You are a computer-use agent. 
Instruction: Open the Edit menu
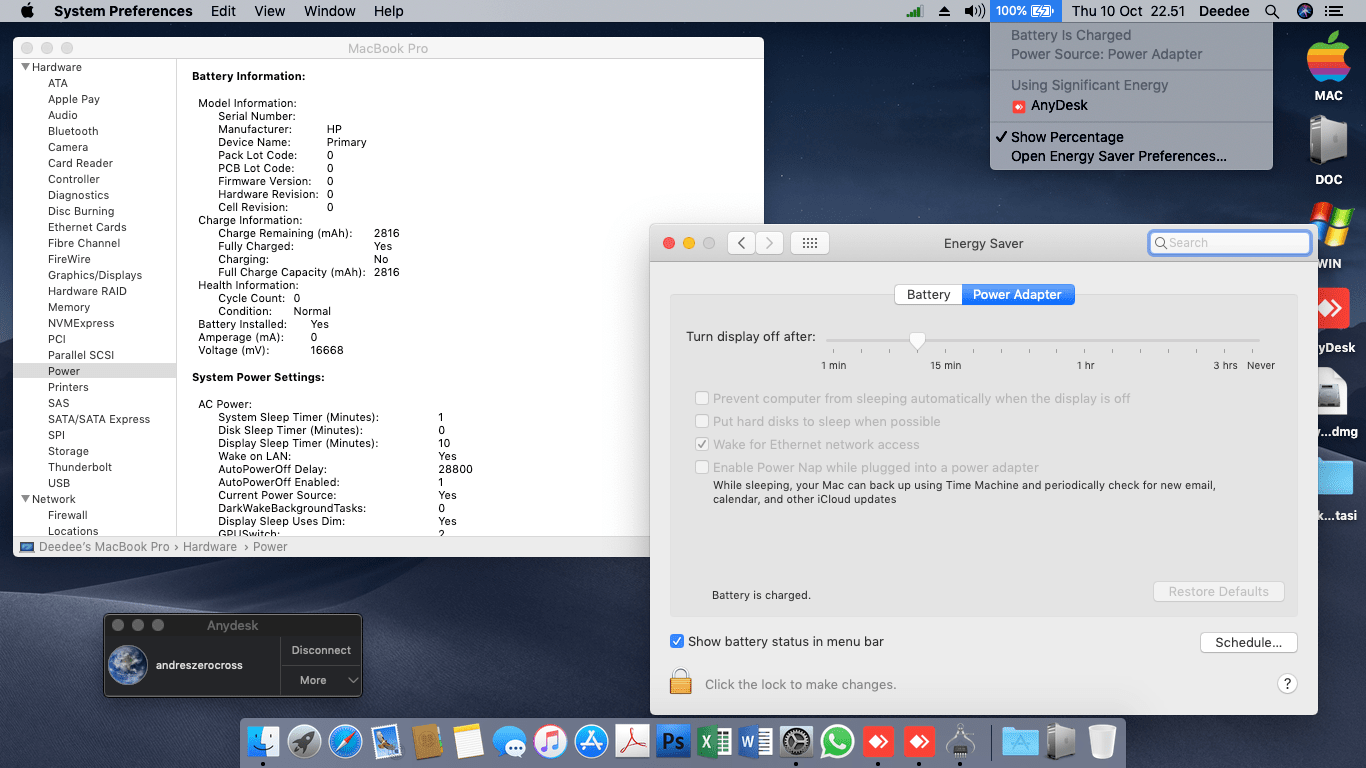(224, 11)
